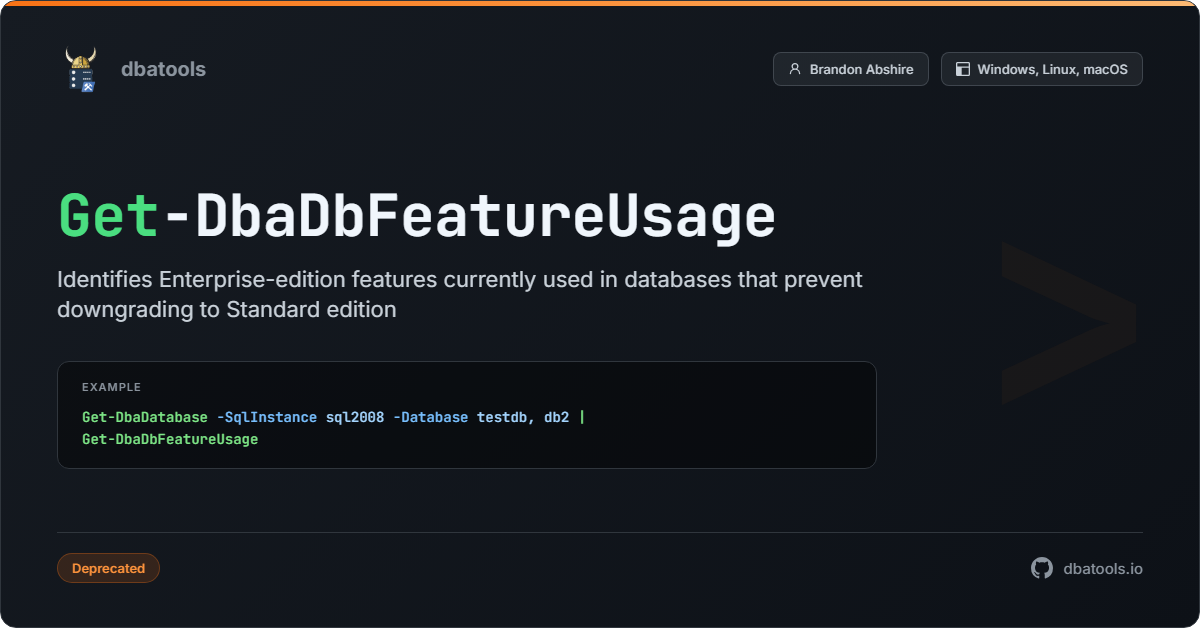Image resolution: width=1200 pixels, height=628 pixels.
Task: Click the -Database parameter in code
Action: 431,417
